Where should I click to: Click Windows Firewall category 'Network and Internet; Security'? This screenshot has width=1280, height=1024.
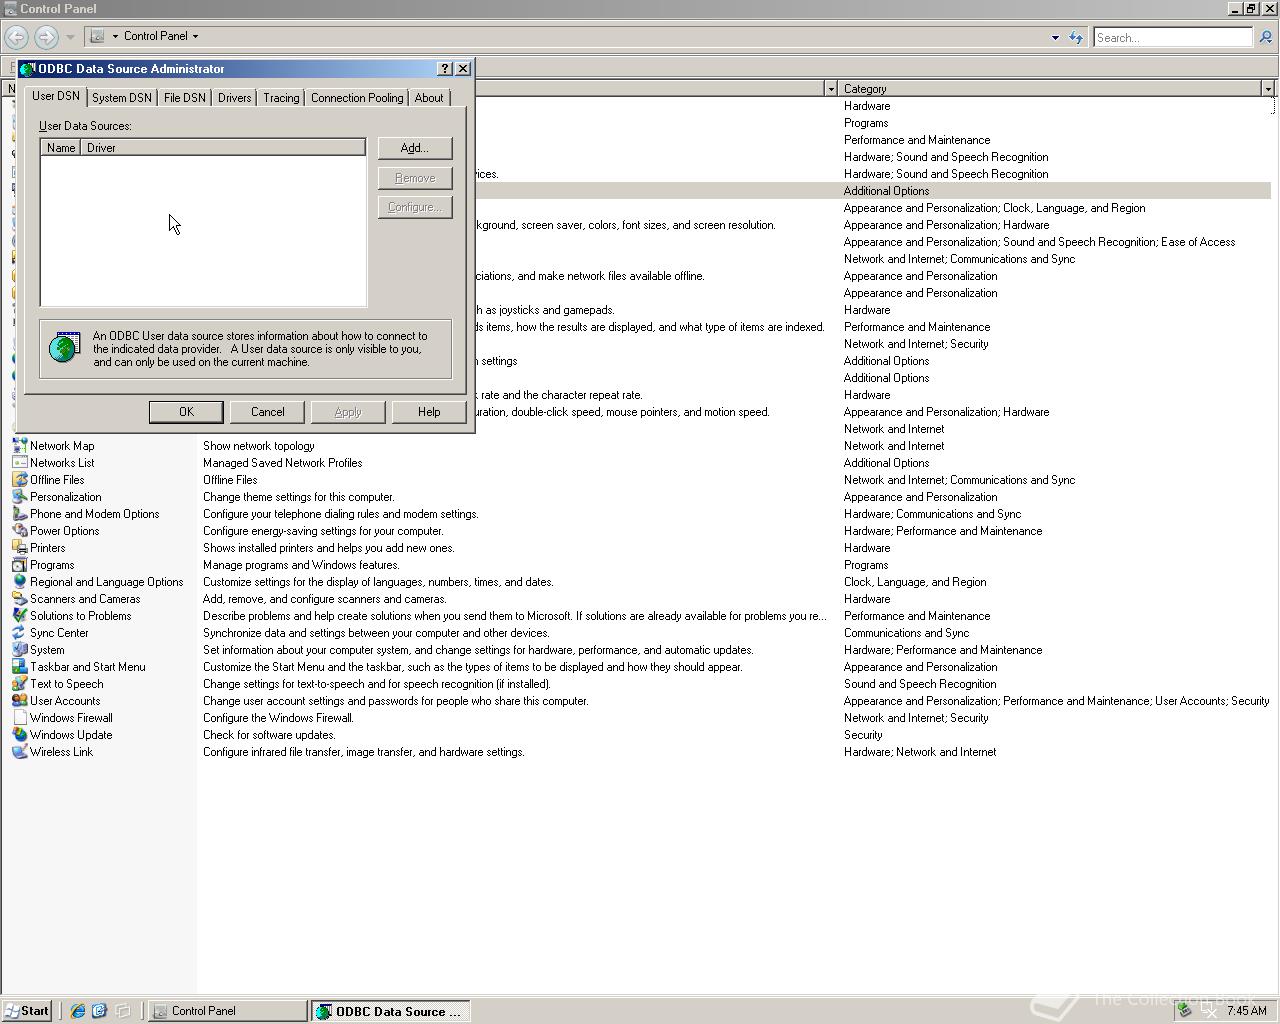[x=916, y=718]
